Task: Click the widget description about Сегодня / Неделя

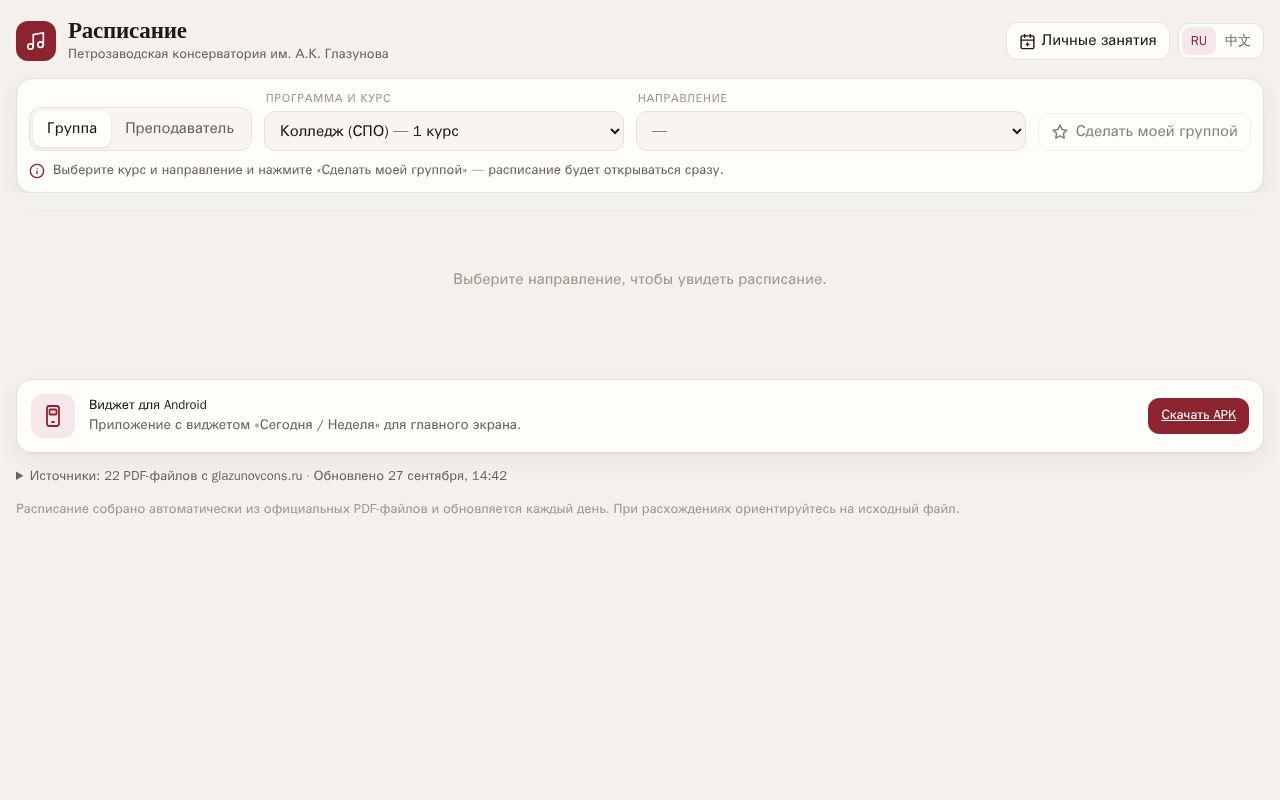Action: 305,425
